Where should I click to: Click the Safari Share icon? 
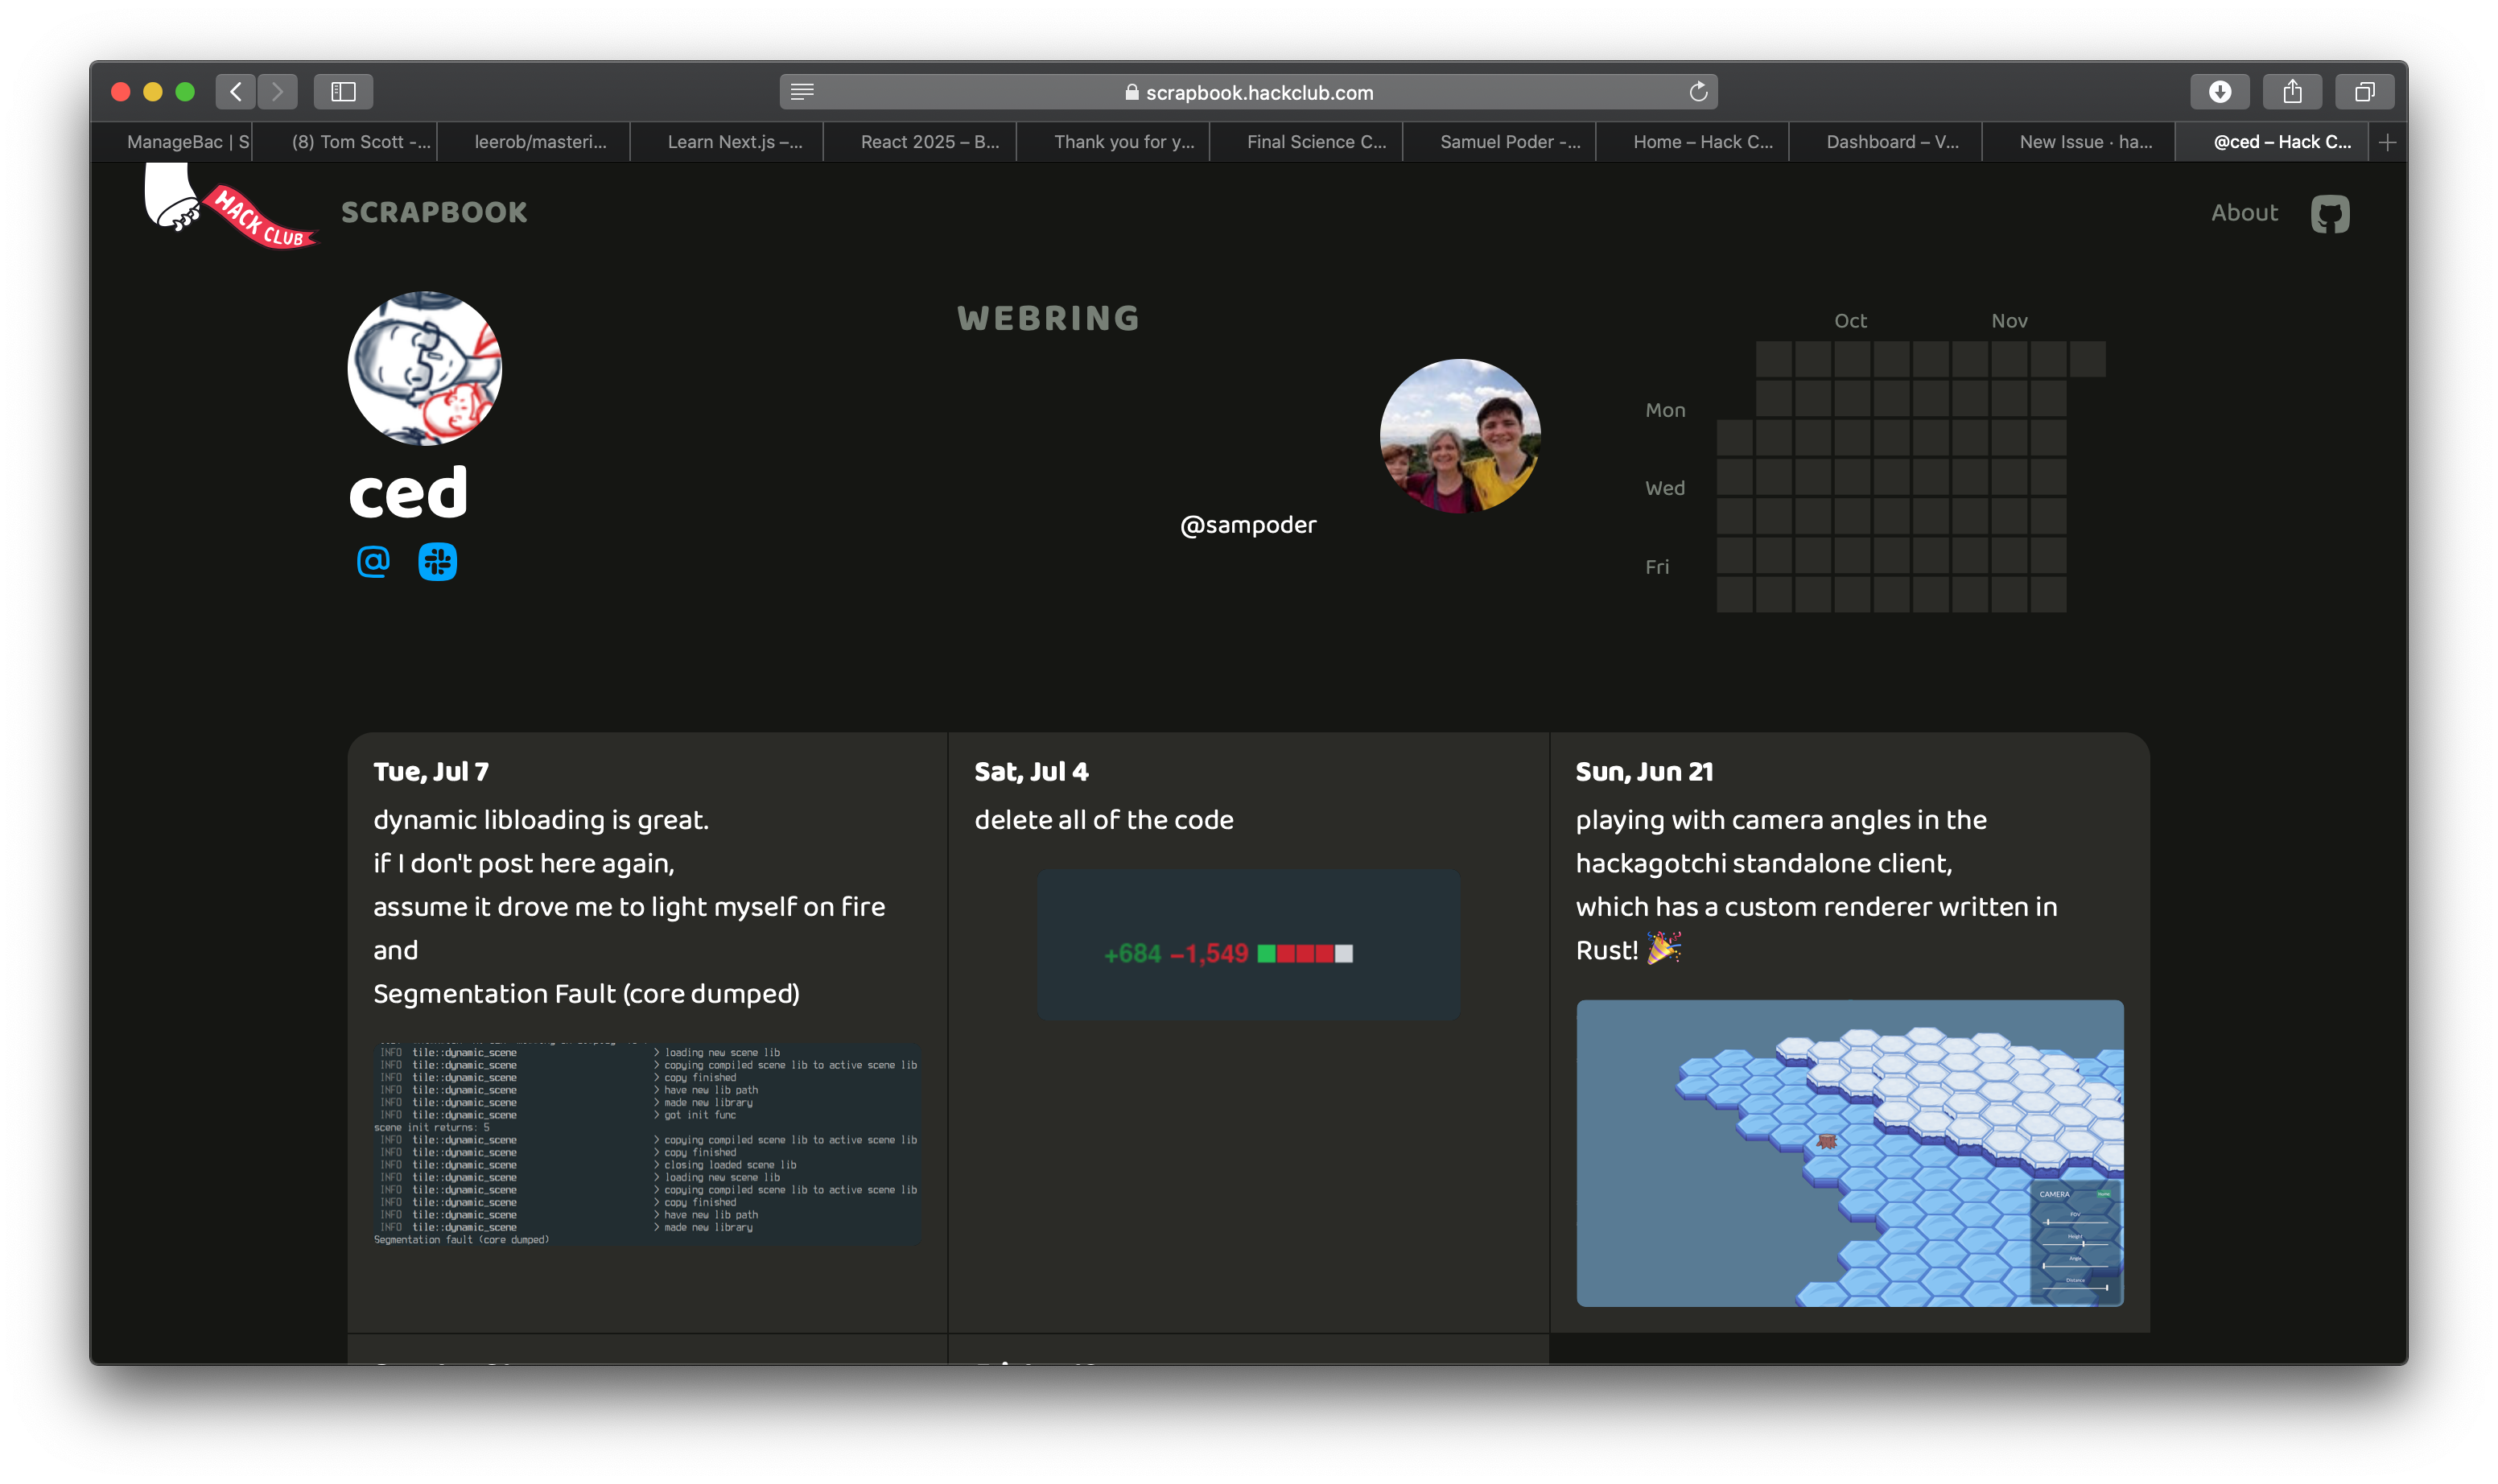pyautogui.click(x=2292, y=92)
